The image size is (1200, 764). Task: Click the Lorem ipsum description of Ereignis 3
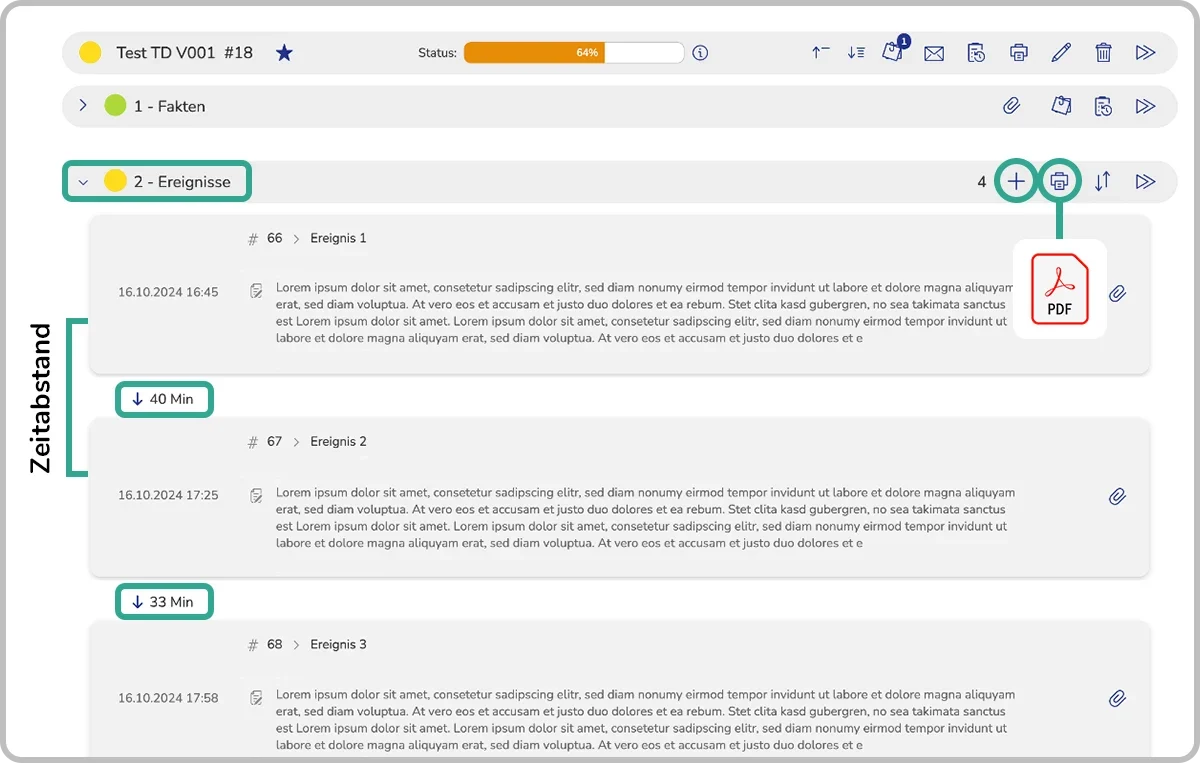[x=646, y=720]
